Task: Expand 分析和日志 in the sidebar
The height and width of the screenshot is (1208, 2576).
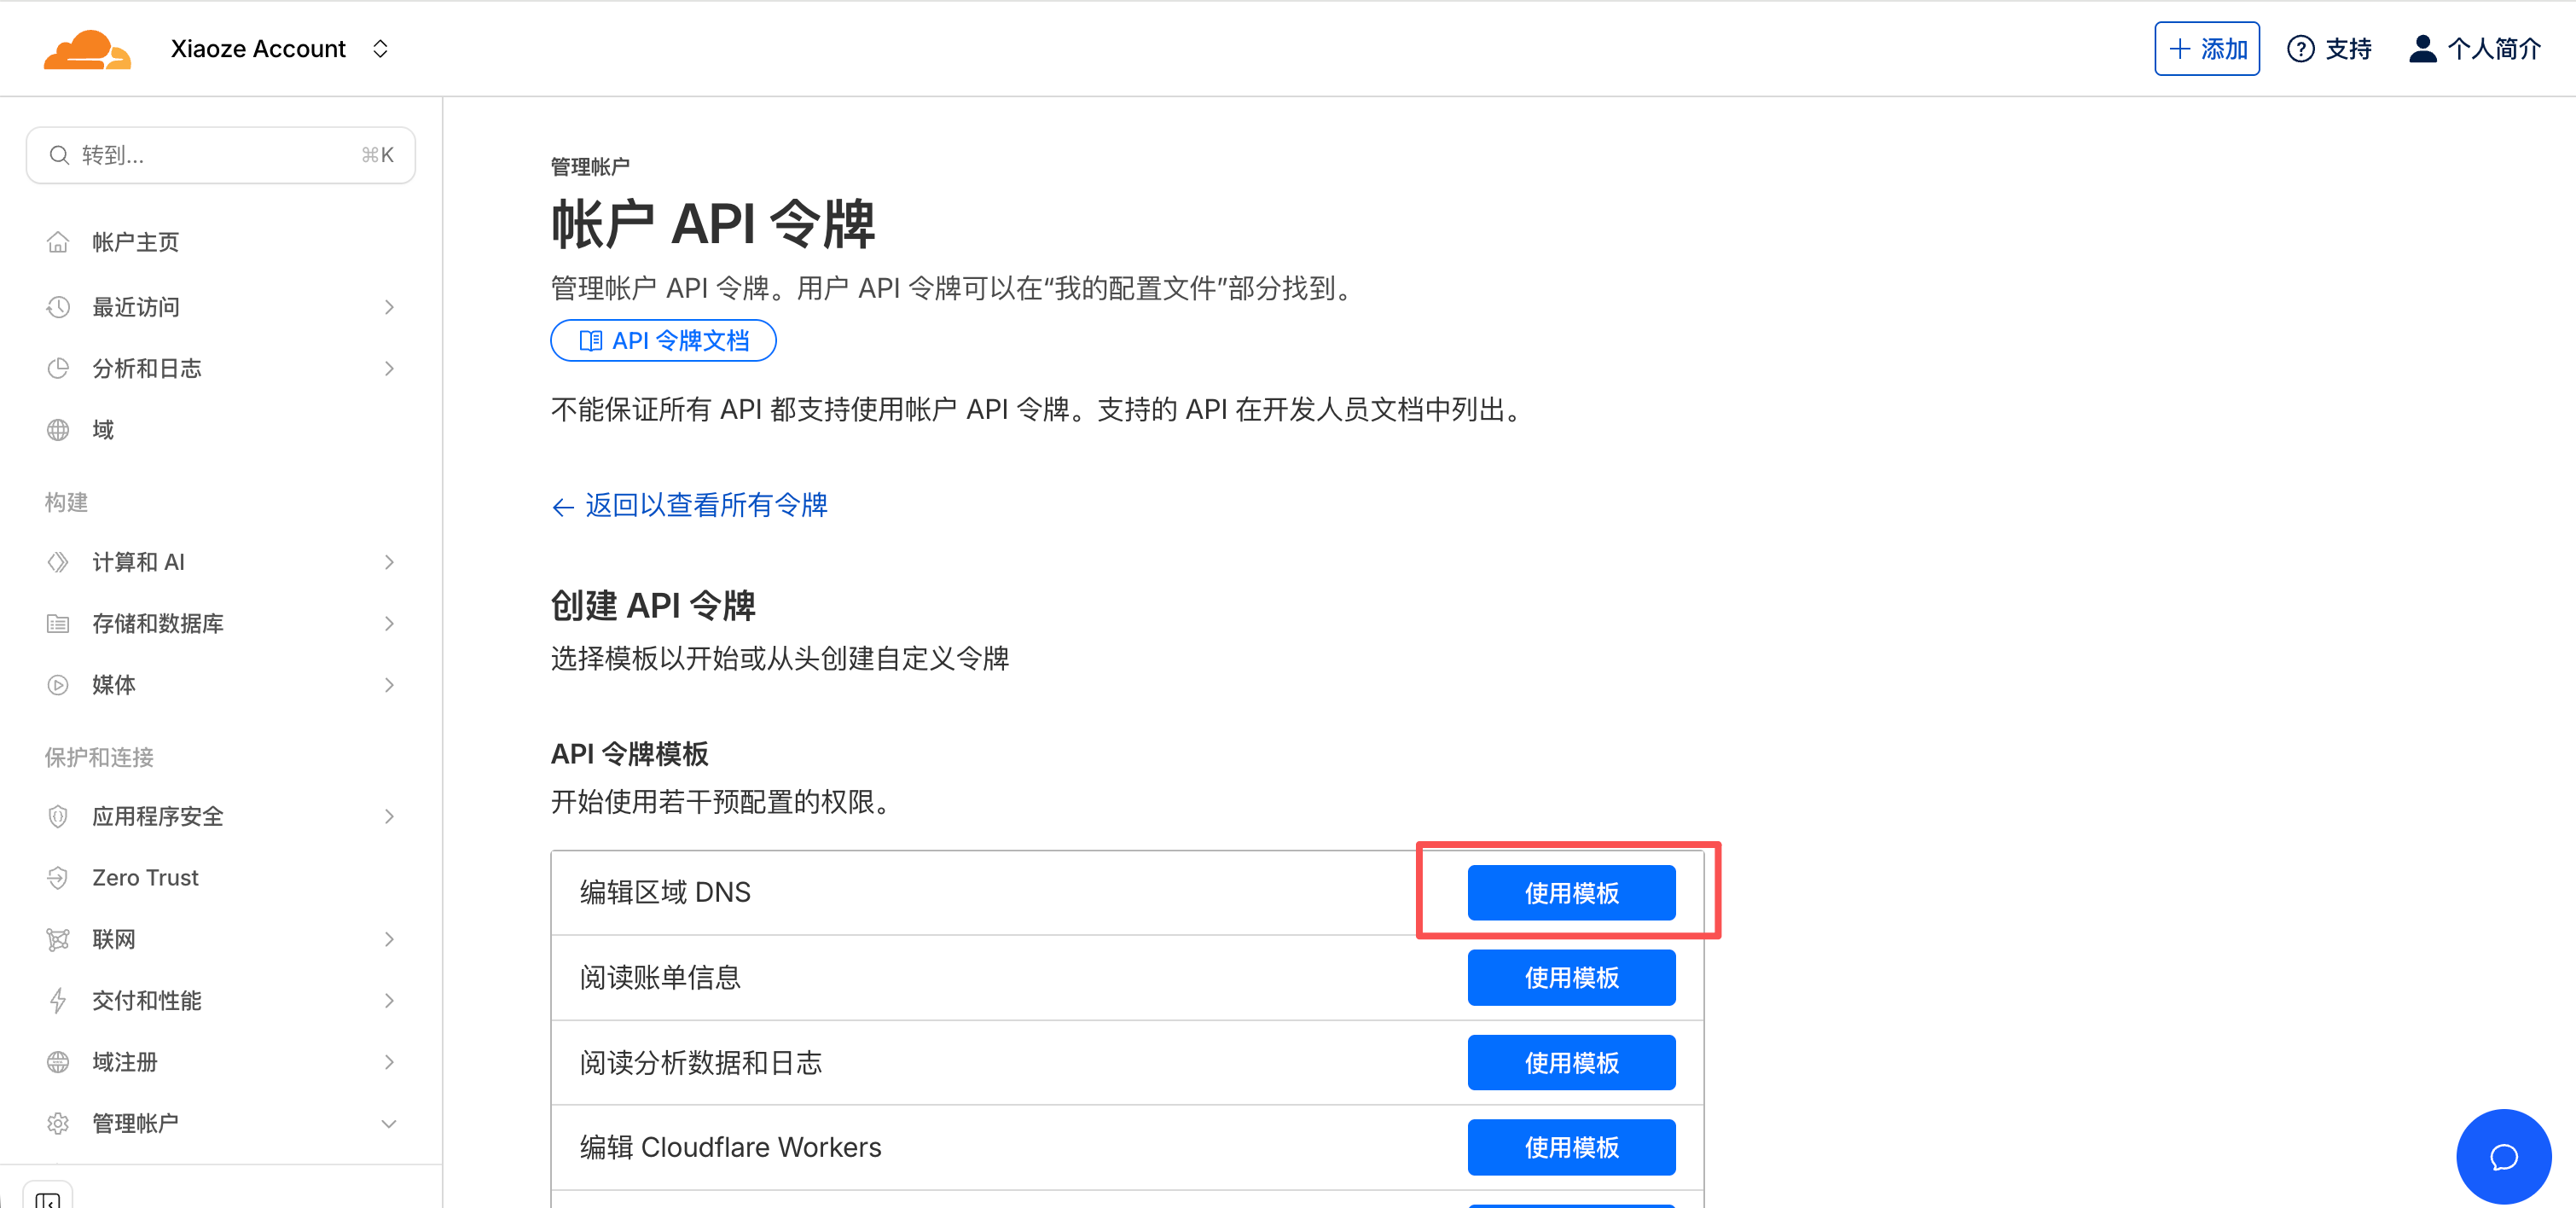Action: point(389,368)
